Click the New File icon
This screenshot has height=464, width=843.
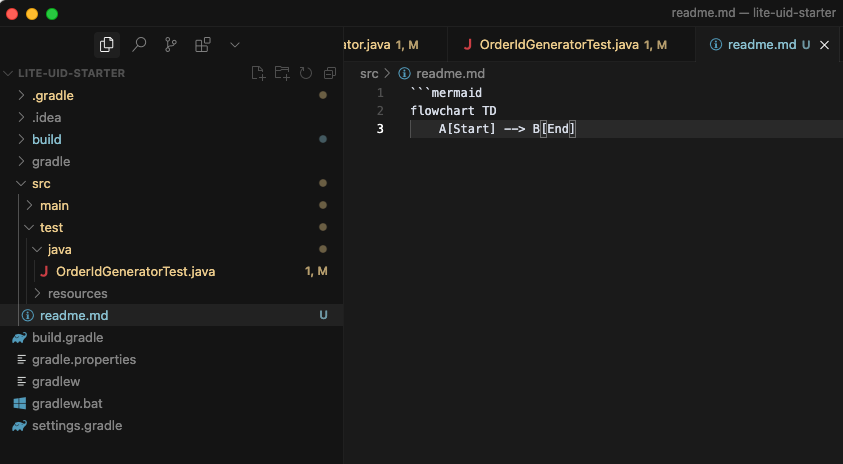click(258, 73)
